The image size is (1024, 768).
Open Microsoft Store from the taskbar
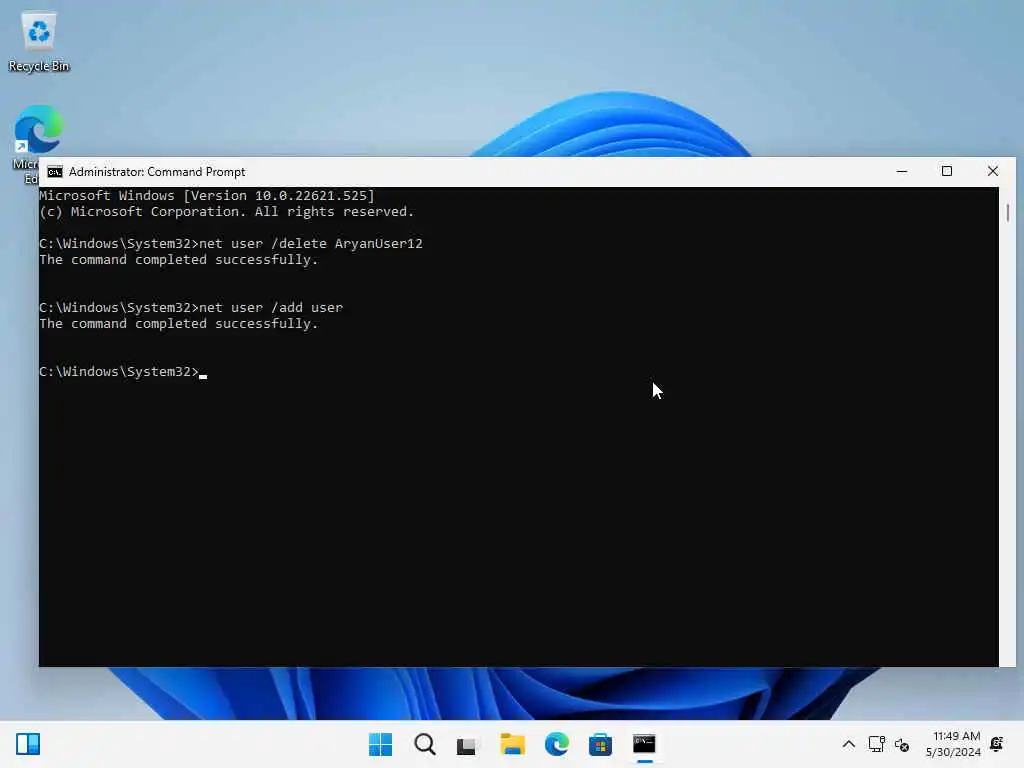pyautogui.click(x=600, y=744)
